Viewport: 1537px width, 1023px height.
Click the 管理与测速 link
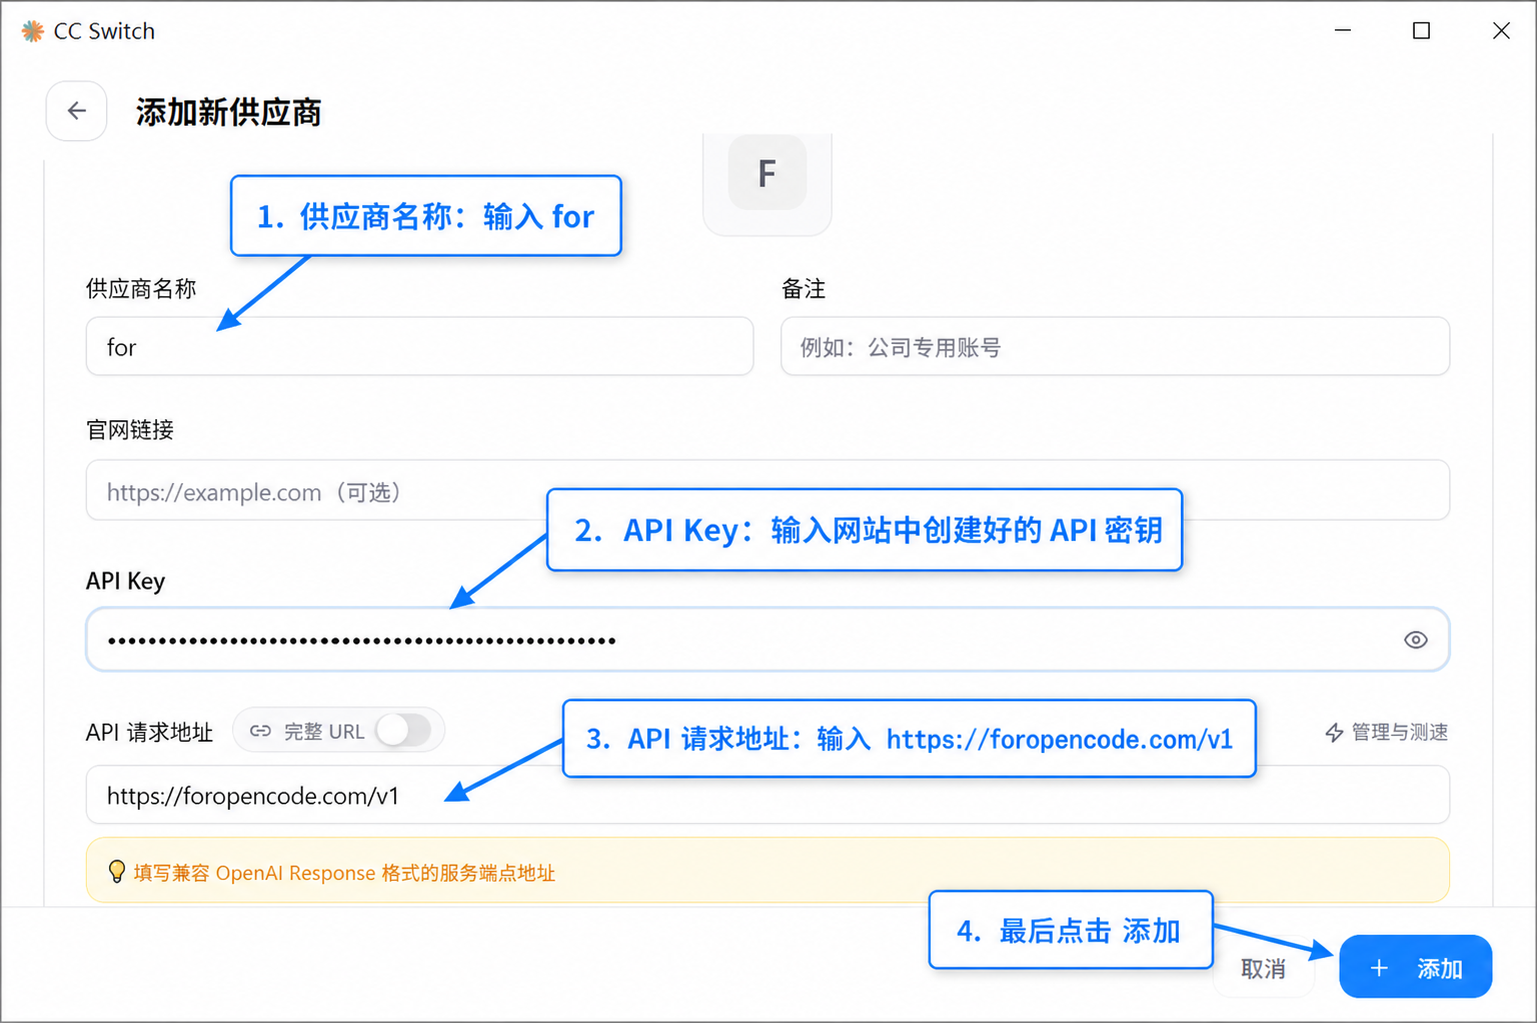click(x=1386, y=732)
